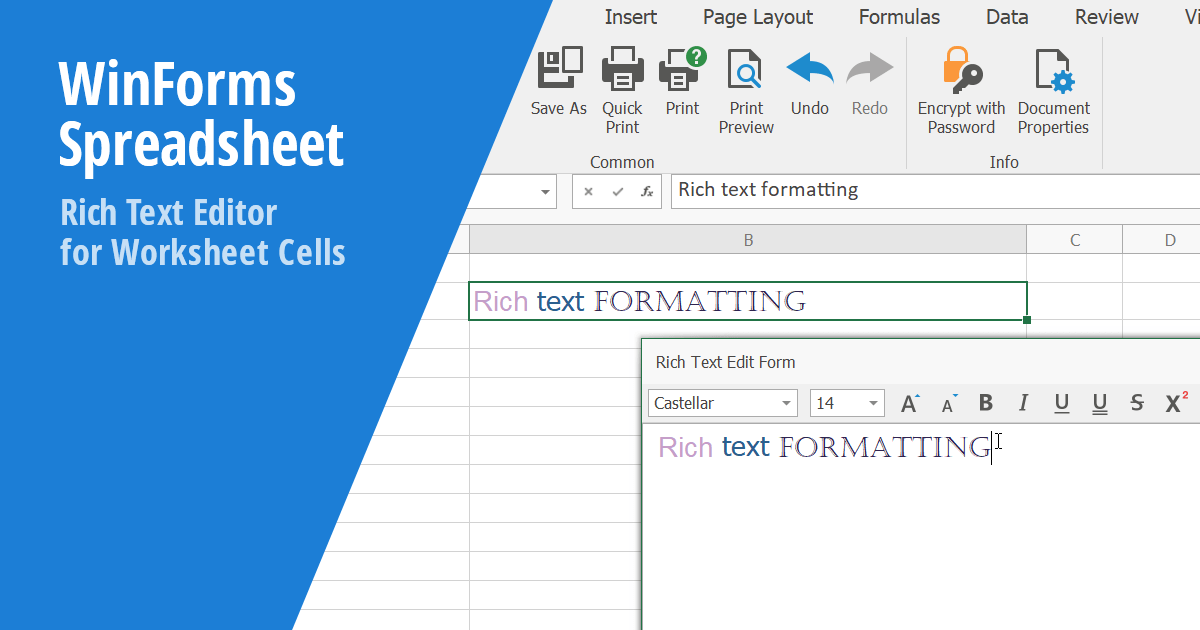Toggle italic formatting
Viewport: 1200px width, 630px height.
click(1023, 402)
